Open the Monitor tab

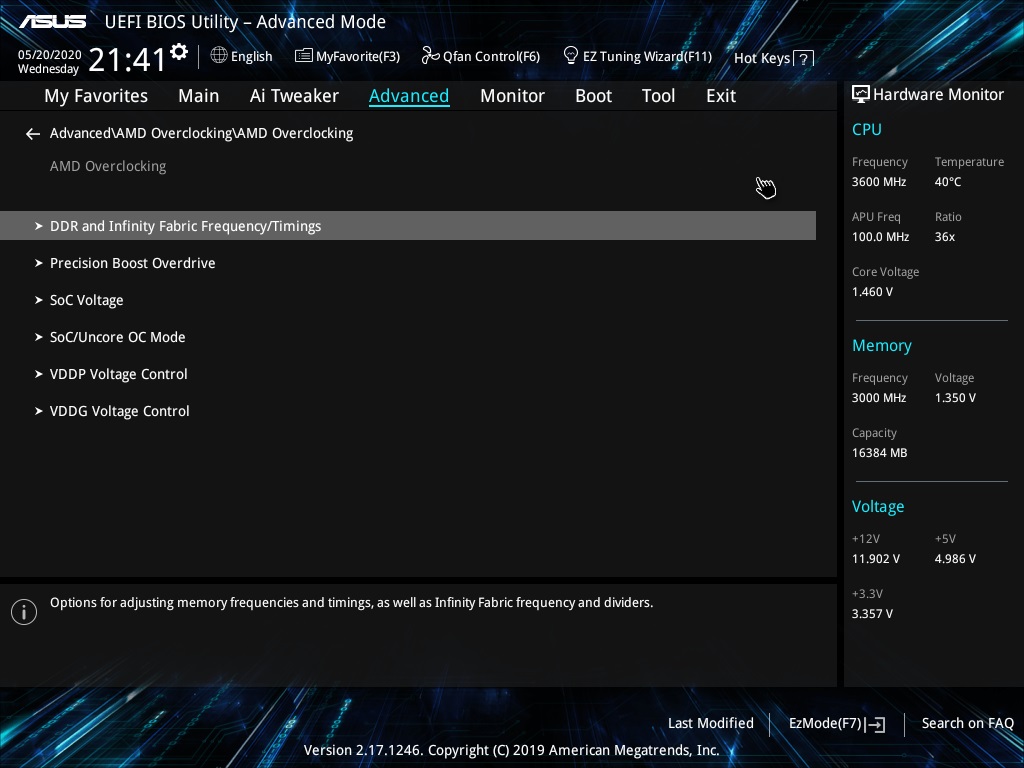512,96
